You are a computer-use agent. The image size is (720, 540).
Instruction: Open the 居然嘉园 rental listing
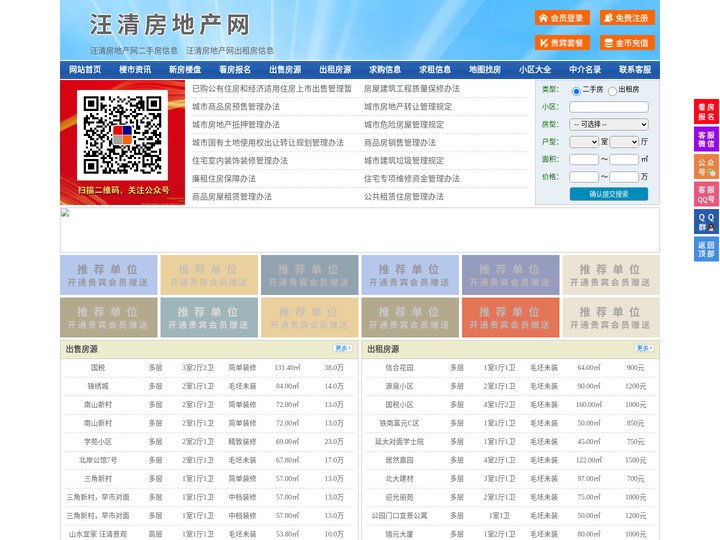[x=399, y=460]
